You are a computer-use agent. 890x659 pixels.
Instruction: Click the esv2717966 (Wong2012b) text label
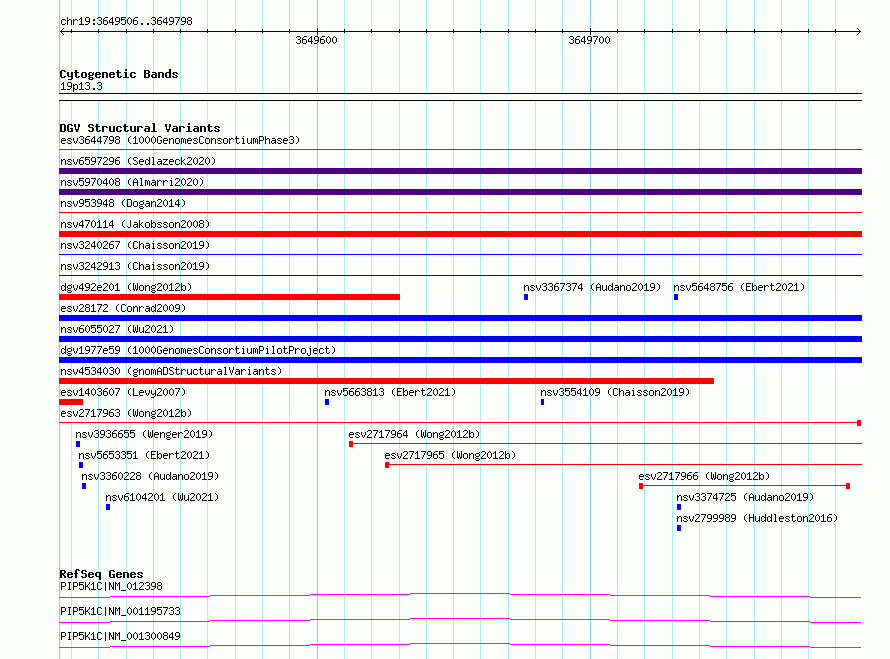point(704,476)
